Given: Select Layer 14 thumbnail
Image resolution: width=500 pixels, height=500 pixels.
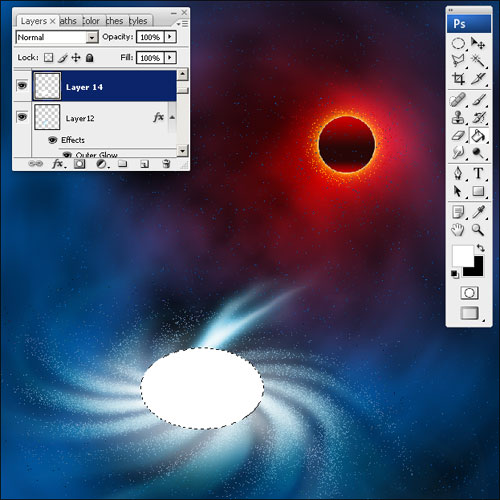Looking at the screenshot, I should tap(47, 86).
